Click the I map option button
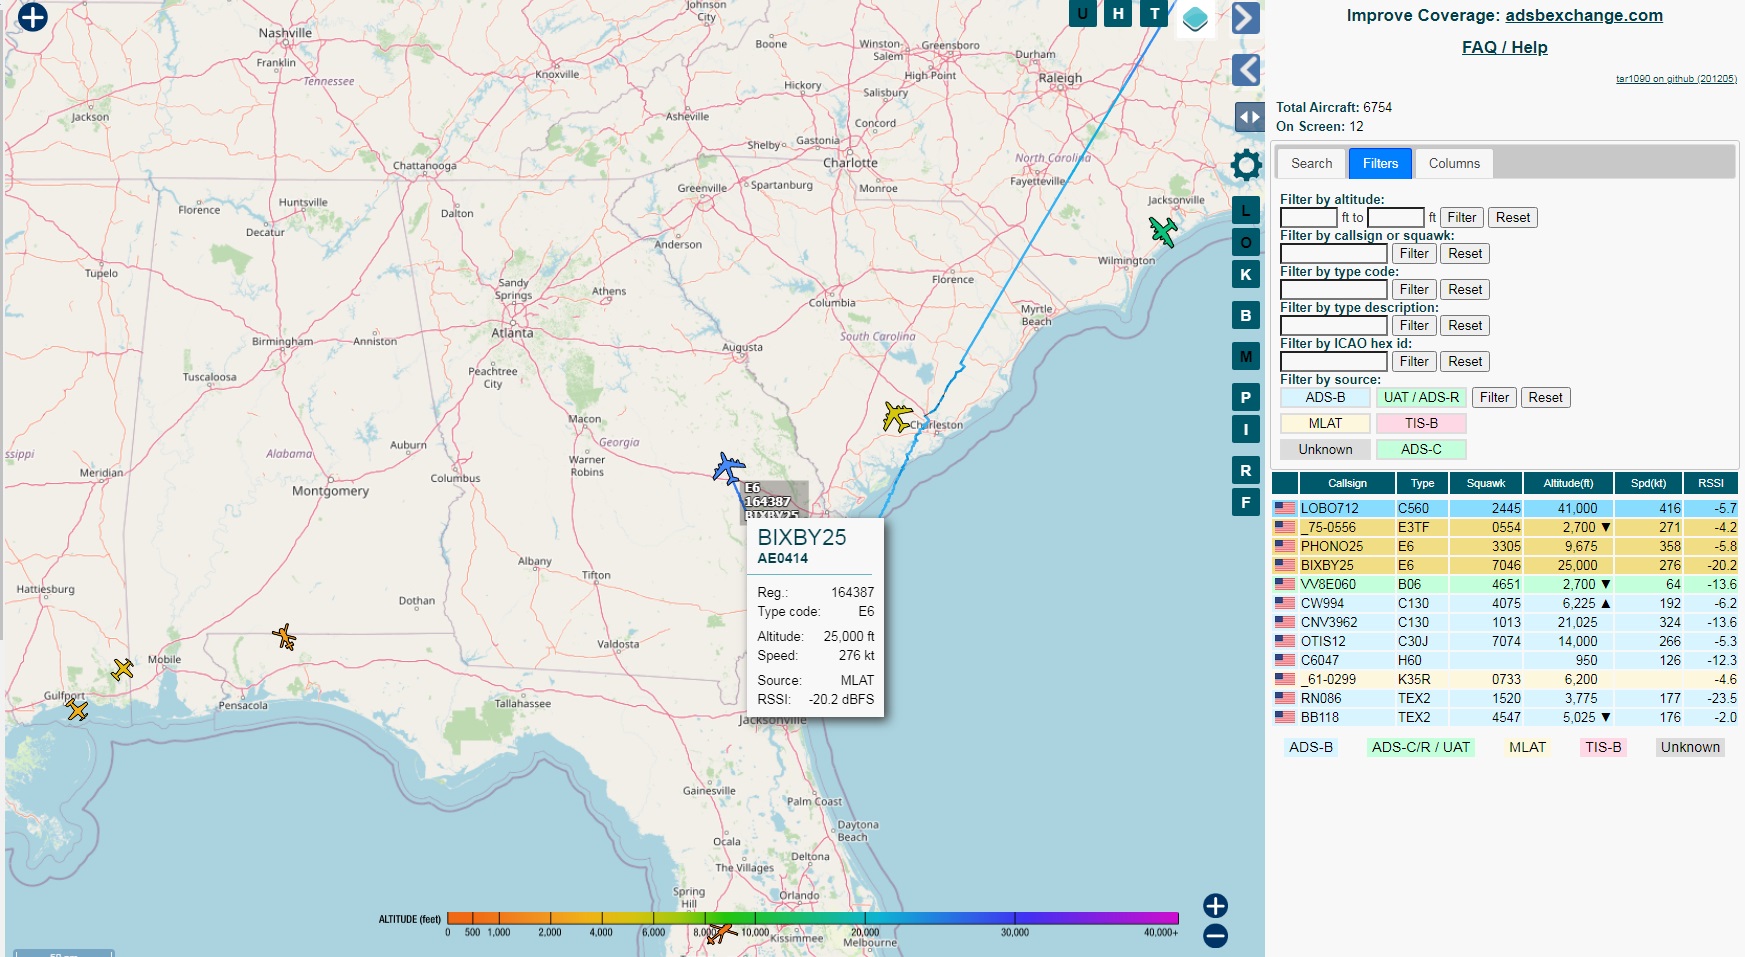This screenshot has width=1745, height=957. click(1245, 429)
